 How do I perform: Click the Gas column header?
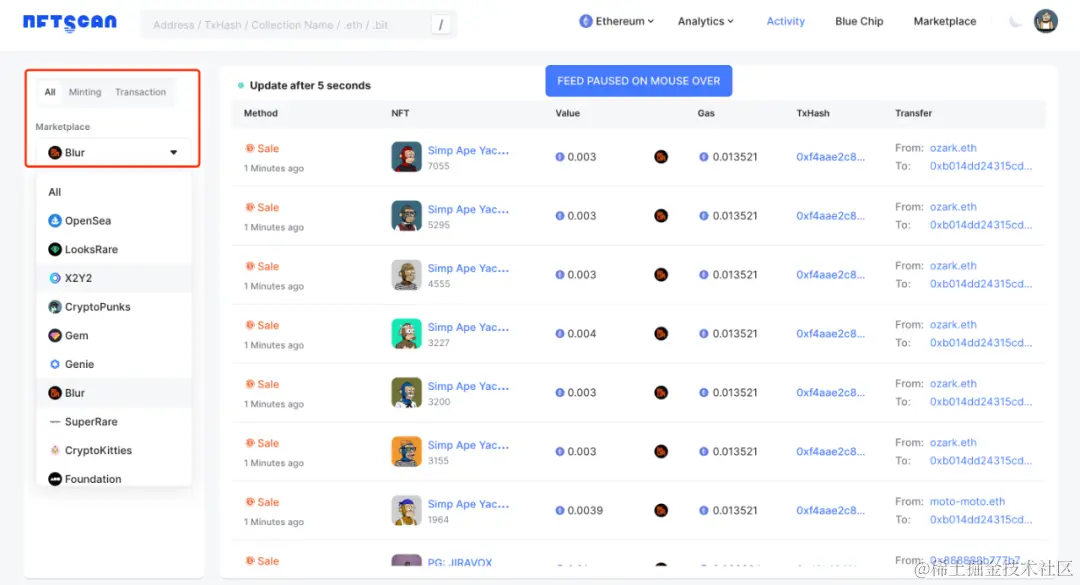pos(706,113)
